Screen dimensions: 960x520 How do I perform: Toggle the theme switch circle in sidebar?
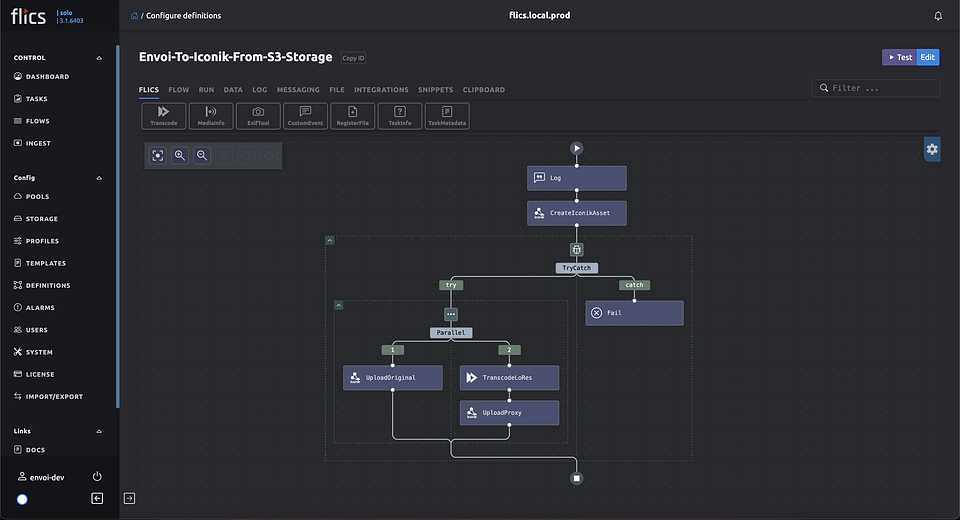coord(22,499)
